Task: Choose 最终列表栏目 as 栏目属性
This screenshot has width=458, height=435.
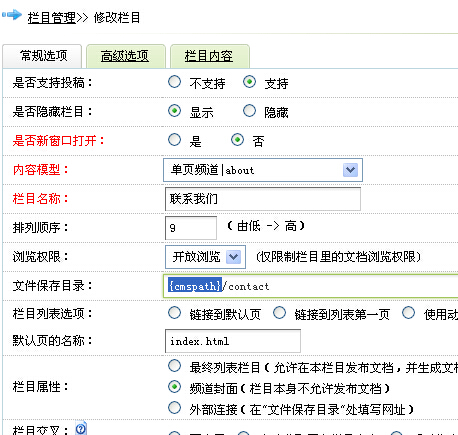Action: 174,366
